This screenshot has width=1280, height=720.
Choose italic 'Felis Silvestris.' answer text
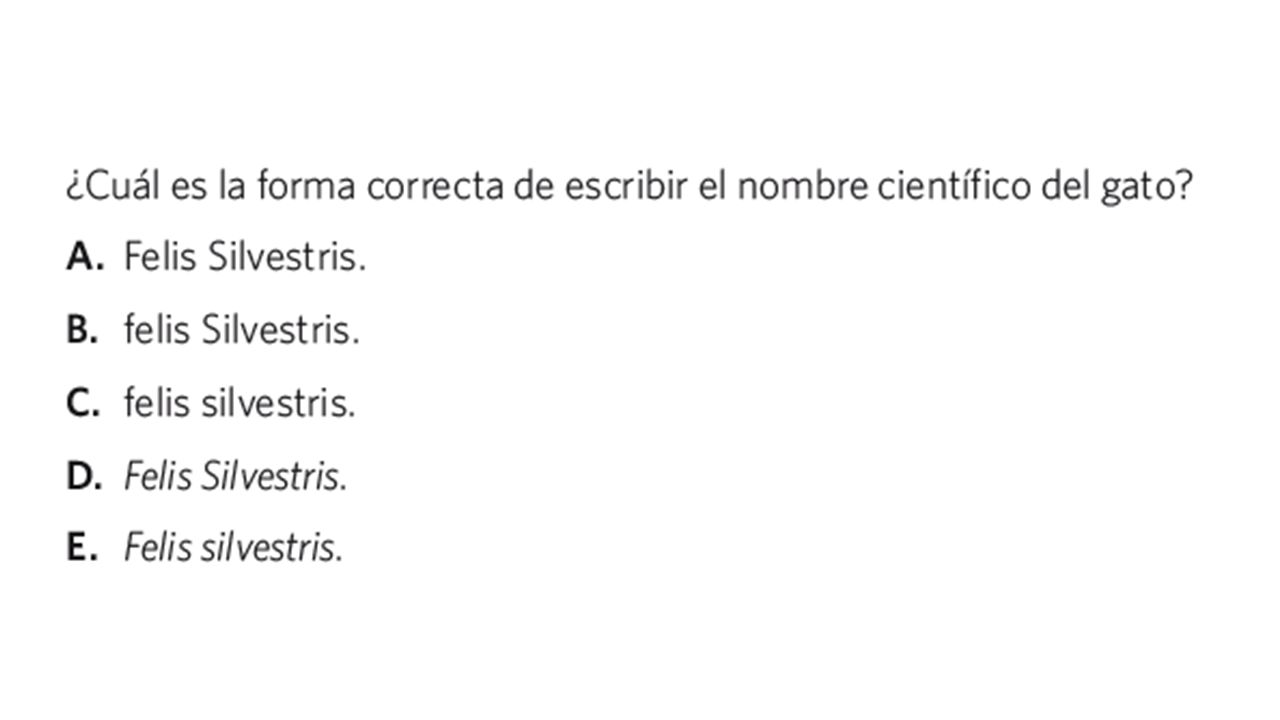(236, 476)
